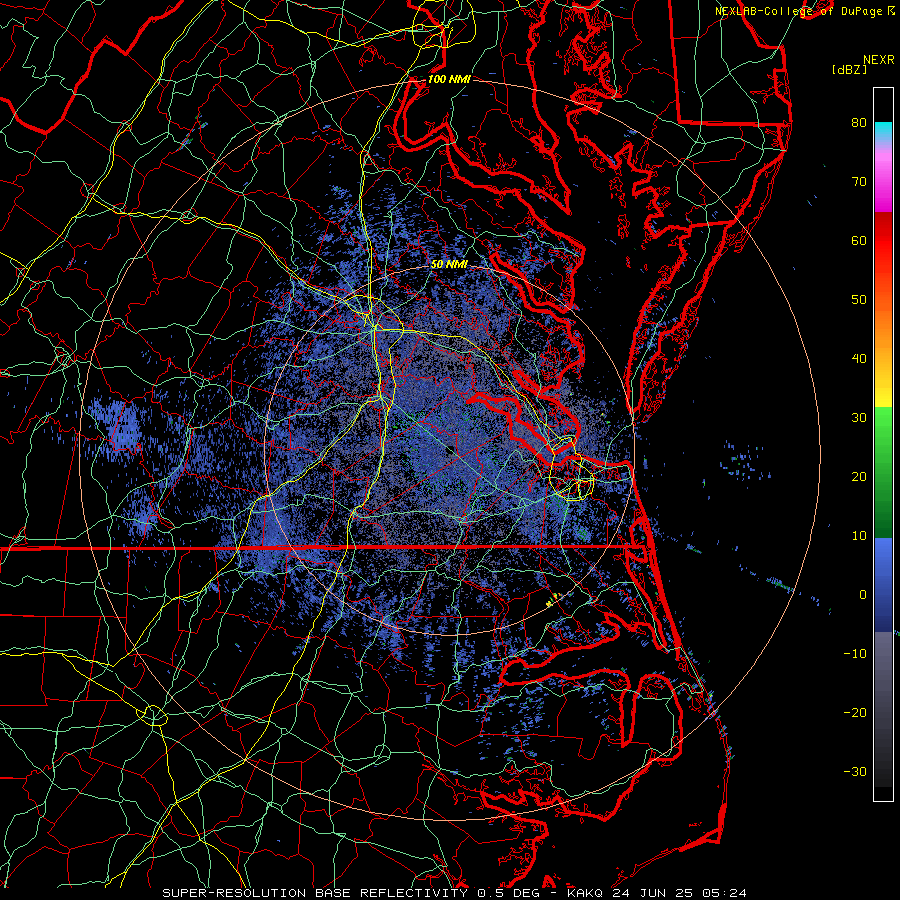Select the -10 value on dBZ scale
Image resolution: width=900 pixels, height=900 pixels.
(855, 653)
